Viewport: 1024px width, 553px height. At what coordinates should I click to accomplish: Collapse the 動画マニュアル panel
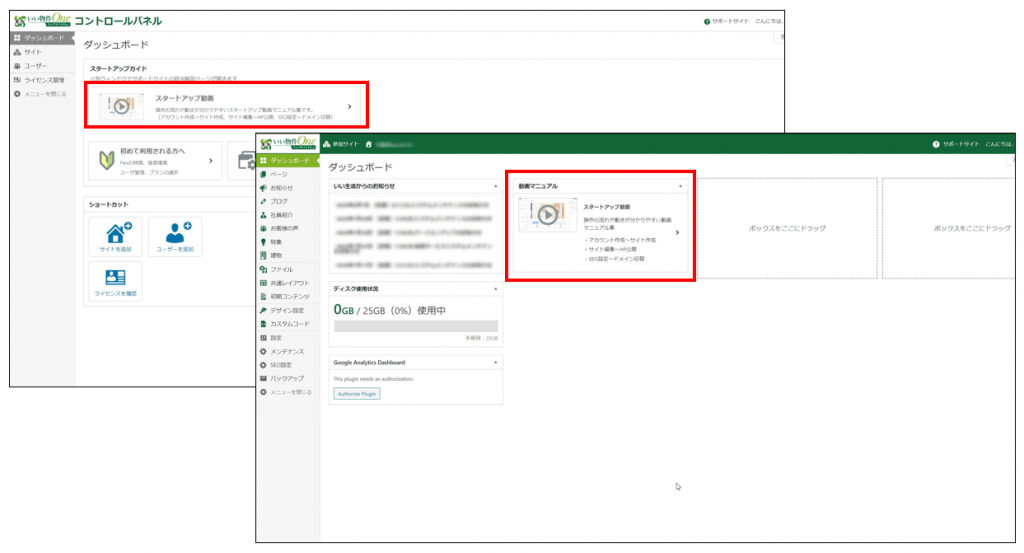(681, 186)
